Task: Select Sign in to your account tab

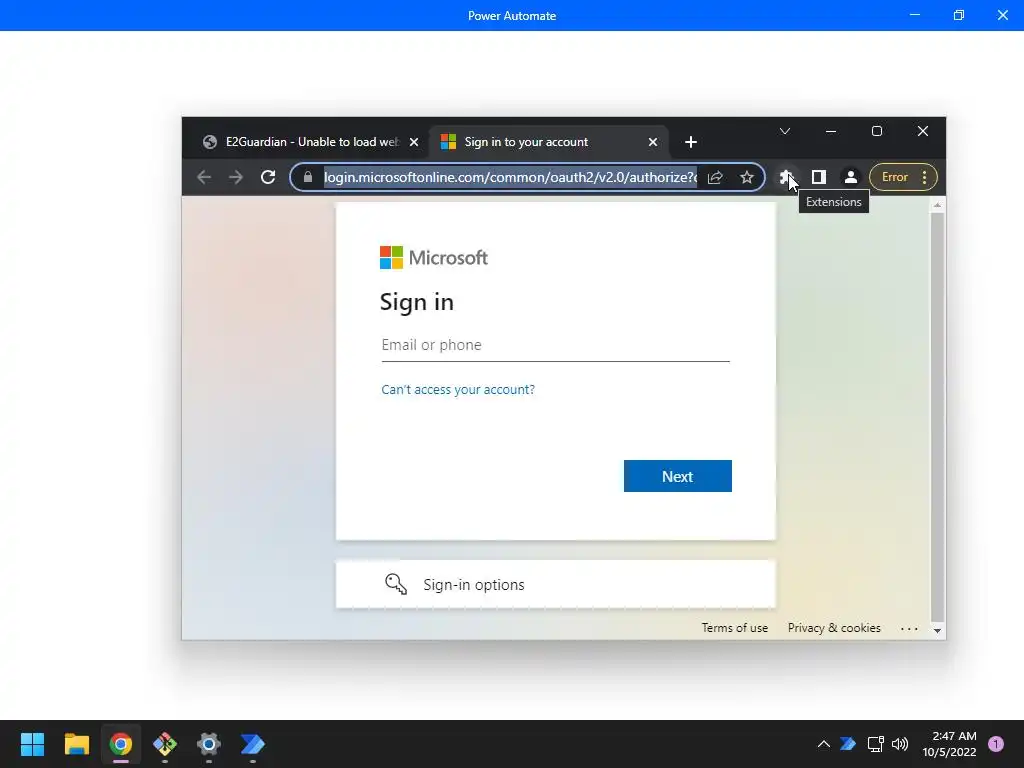Action: coord(549,142)
